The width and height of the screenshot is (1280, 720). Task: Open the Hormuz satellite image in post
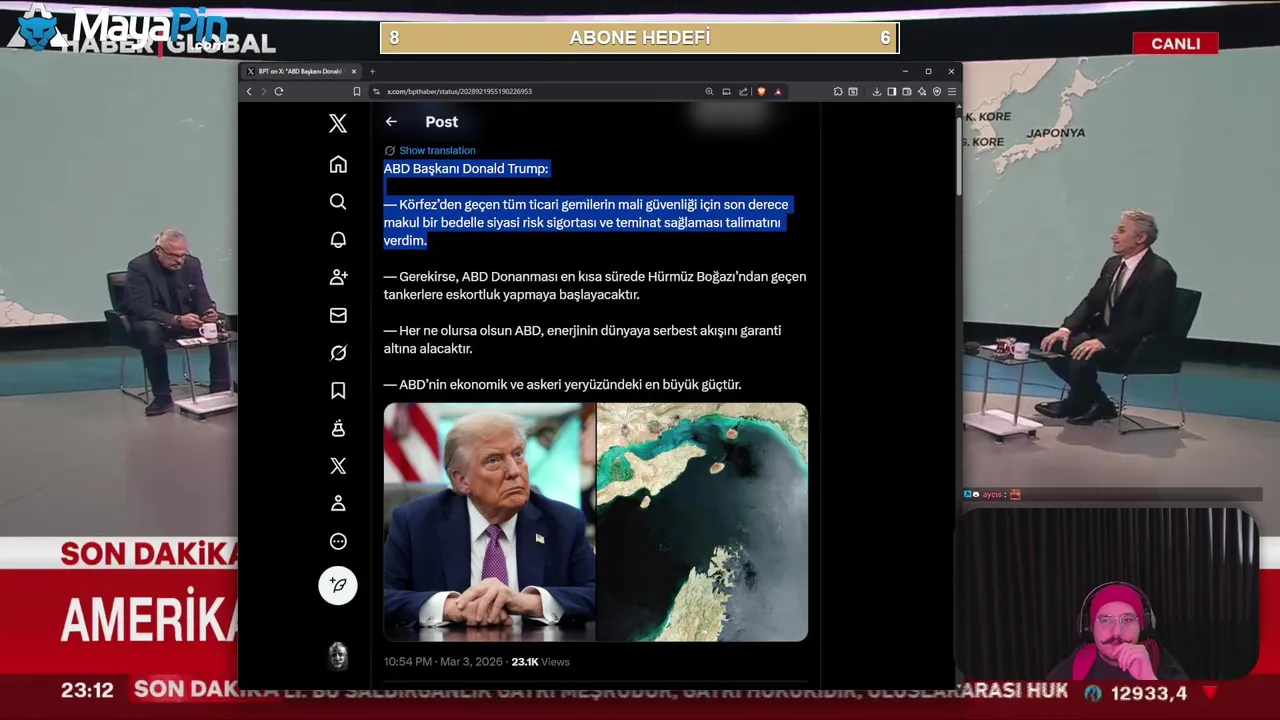pos(702,522)
